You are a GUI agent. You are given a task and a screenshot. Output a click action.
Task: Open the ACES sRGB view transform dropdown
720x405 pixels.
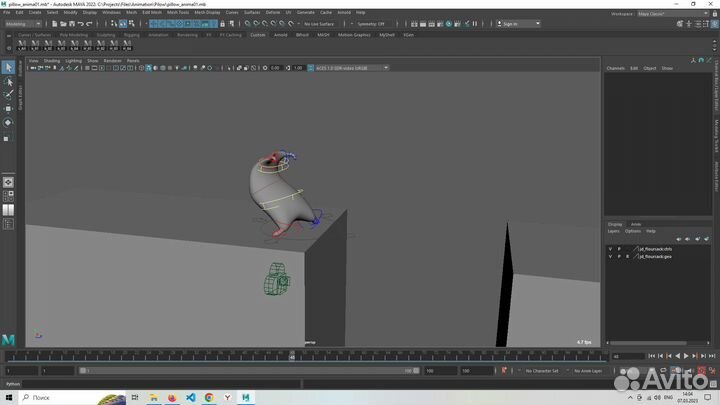tap(352, 68)
